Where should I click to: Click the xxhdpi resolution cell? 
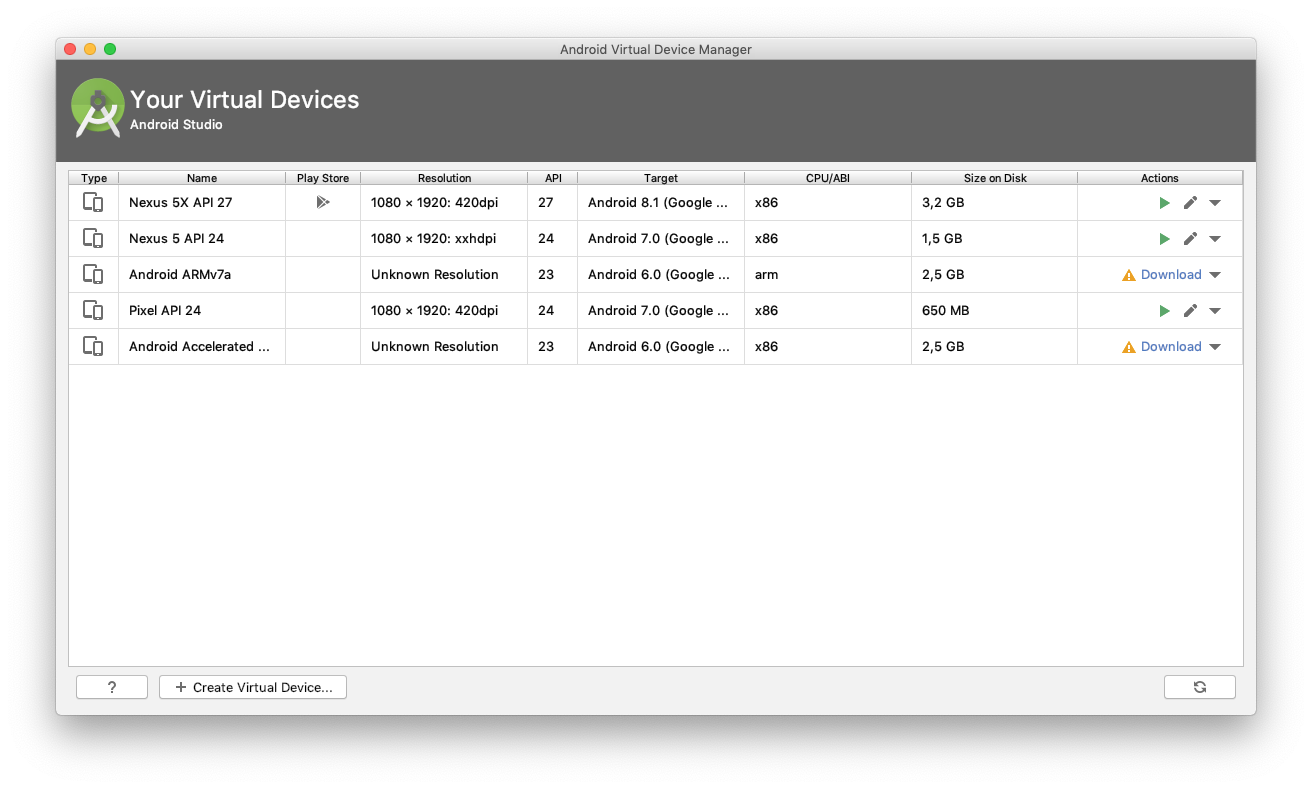pos(444,239)
